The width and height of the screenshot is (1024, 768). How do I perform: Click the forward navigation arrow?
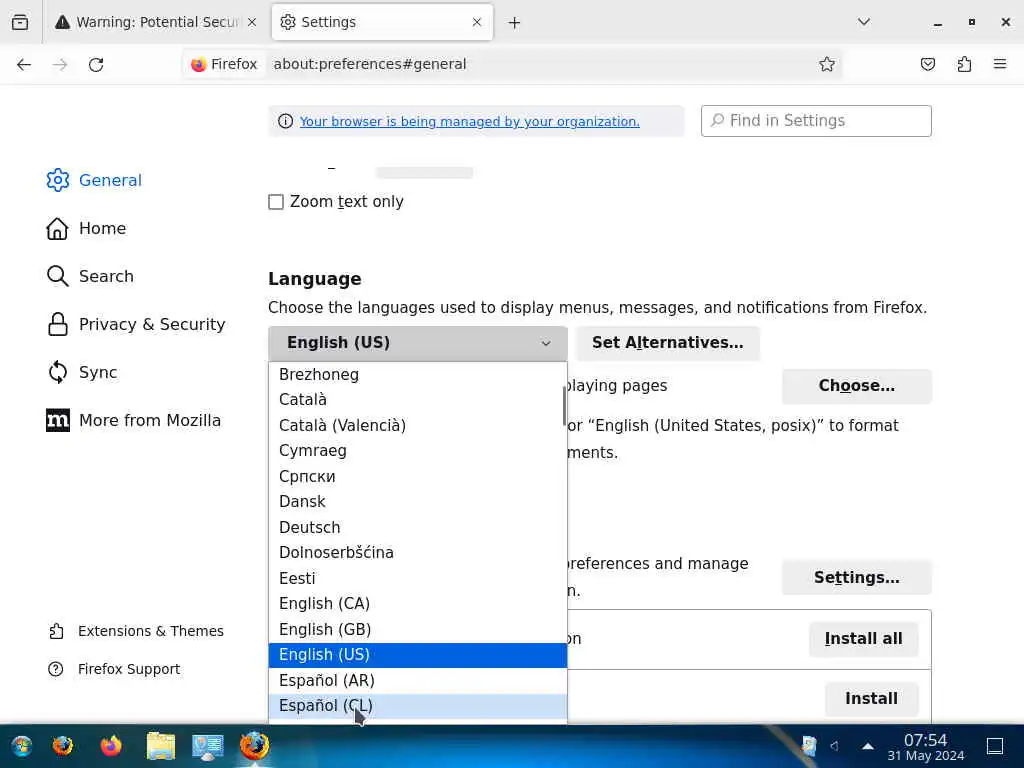coord(60,64)
